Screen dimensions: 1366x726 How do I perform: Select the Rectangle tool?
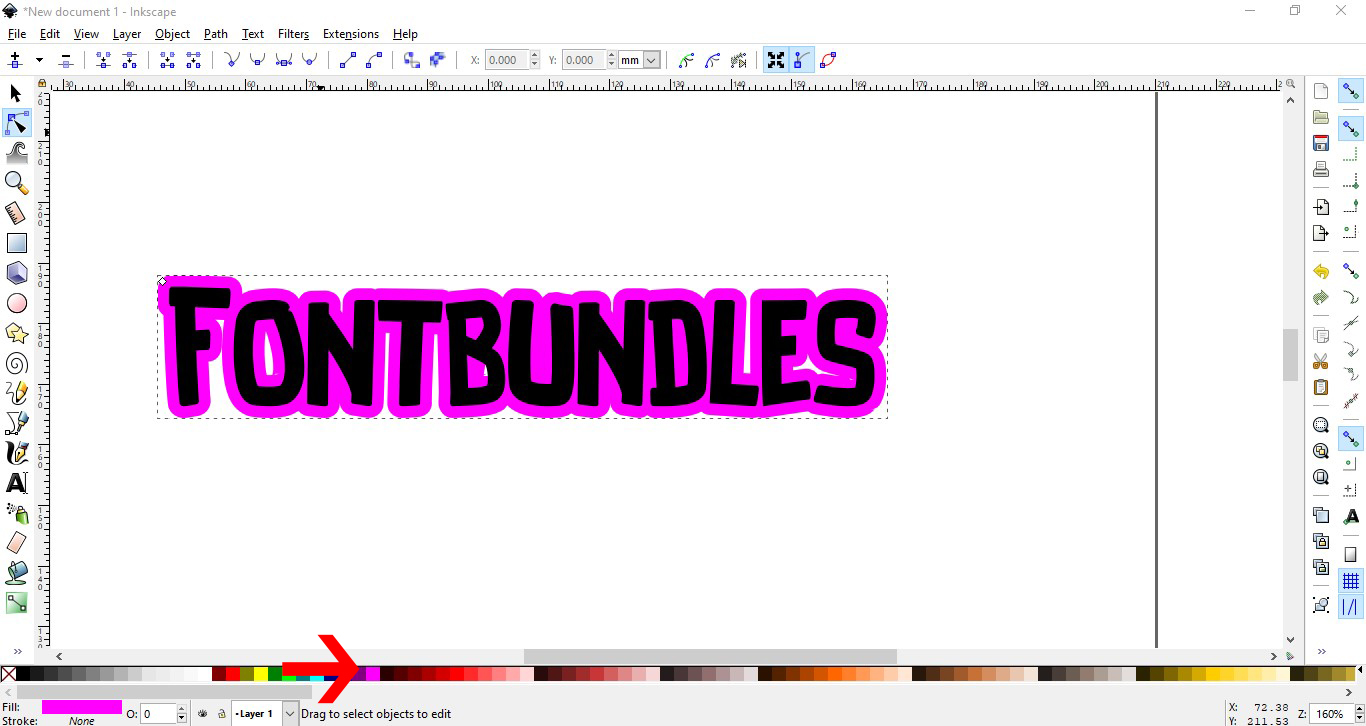[x=16, y=243]
